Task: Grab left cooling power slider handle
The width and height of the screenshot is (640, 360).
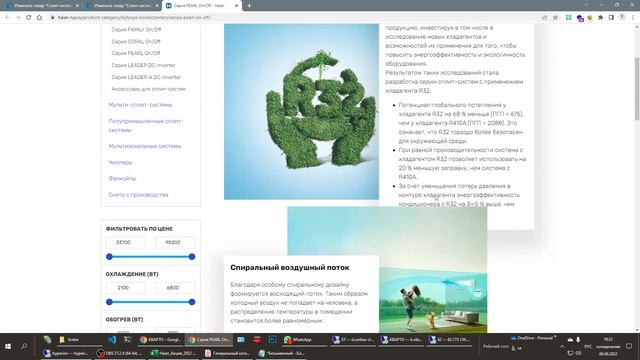Action: point(109,302)
